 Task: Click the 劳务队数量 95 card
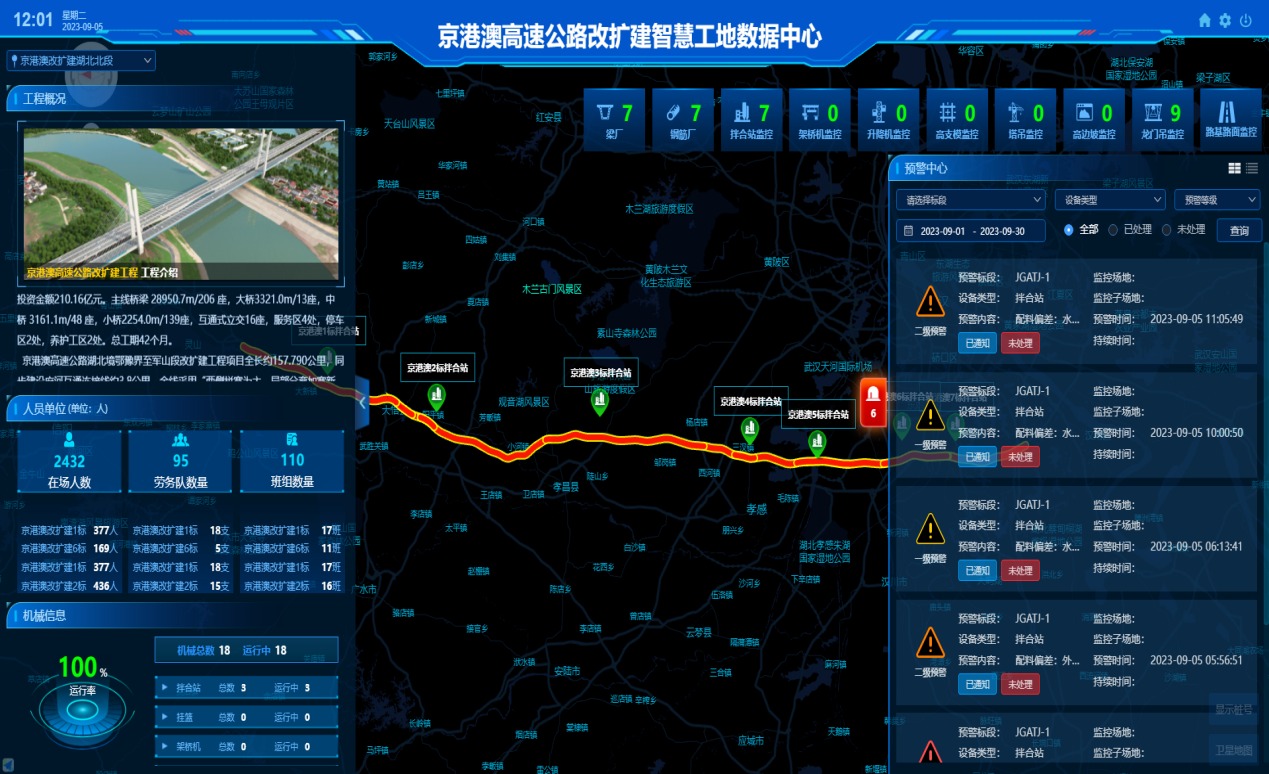point(180,461)
